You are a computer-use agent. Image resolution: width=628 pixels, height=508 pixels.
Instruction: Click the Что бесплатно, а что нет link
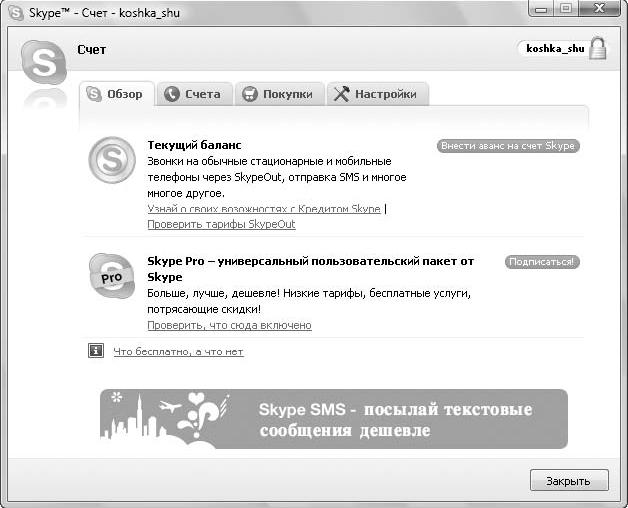coord(178,352)
